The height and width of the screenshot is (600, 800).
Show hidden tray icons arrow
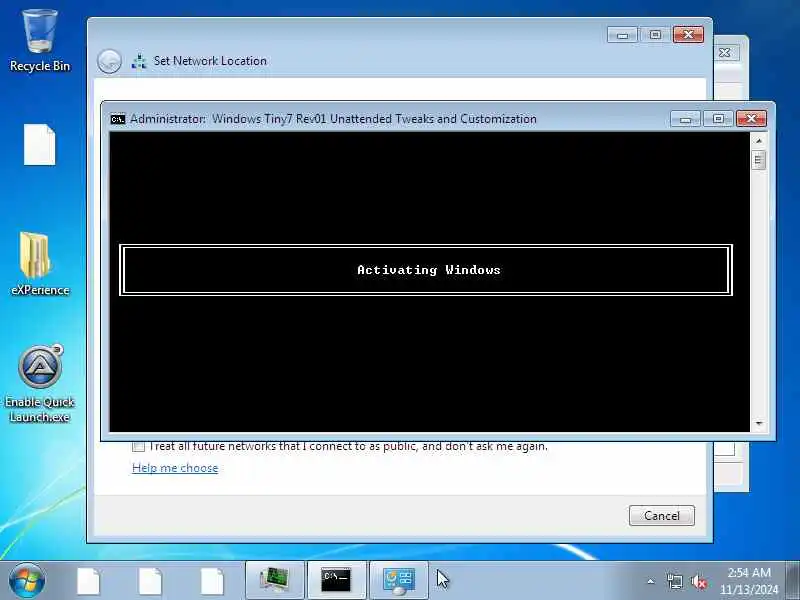point(651,581)
